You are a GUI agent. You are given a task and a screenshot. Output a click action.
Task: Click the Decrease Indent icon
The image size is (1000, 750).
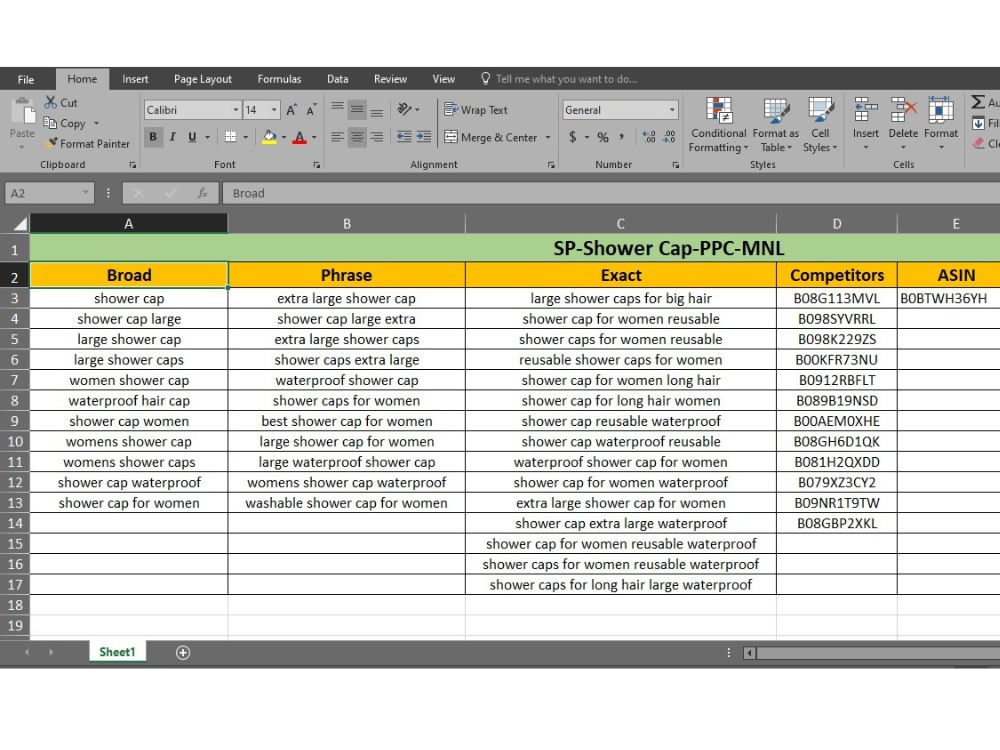click(x=404, y=136)
